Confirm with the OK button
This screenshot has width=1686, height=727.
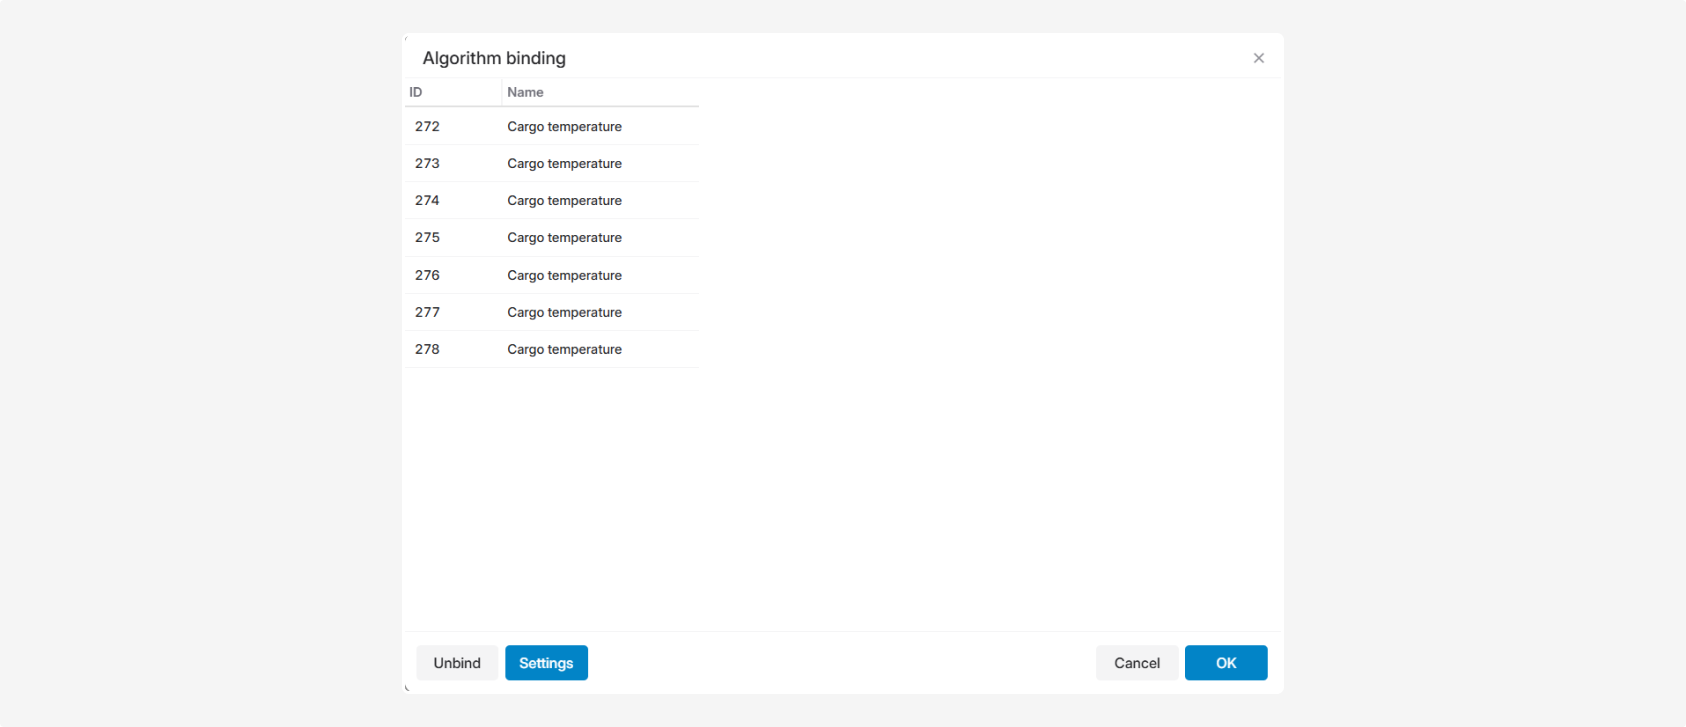tap(1226, 663)
